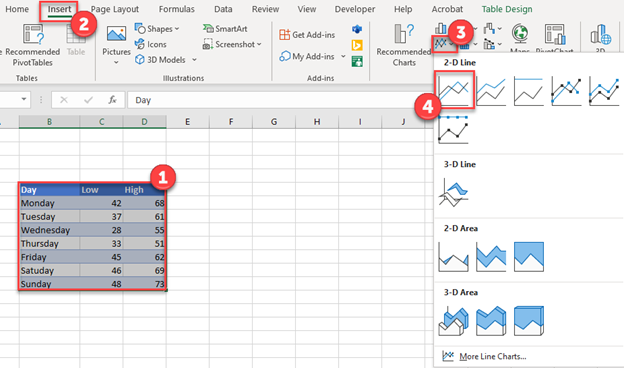This screenshot has height=368, width=624.
Task: Click the Recommended PivotTables icon
Action: [33, 34]
